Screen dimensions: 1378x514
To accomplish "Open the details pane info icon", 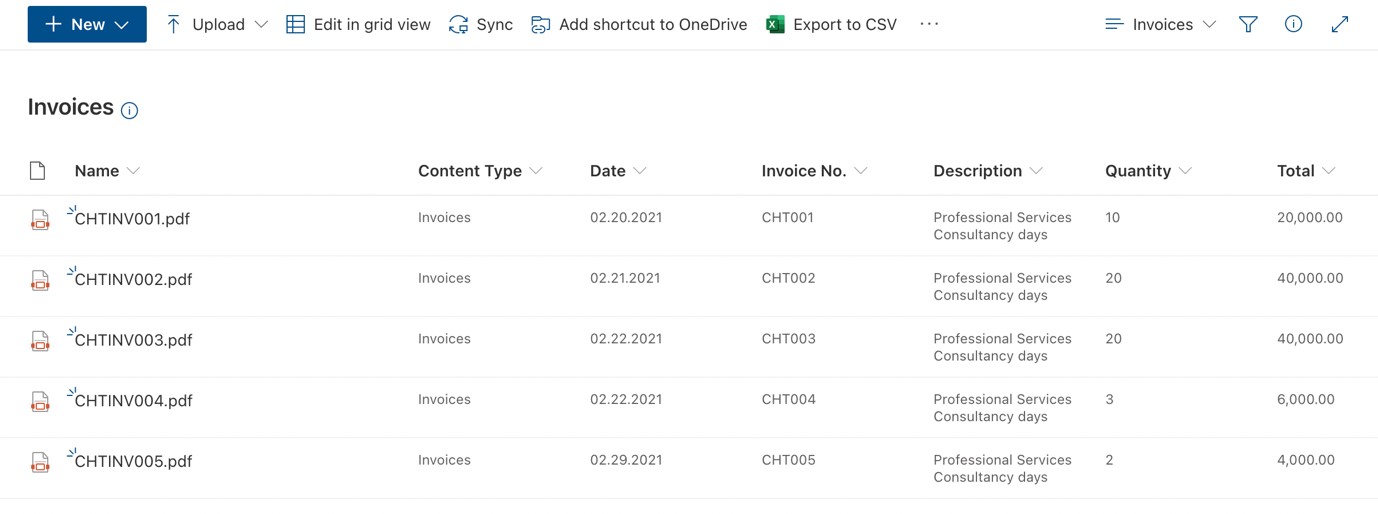I will tap(1293, 24).
